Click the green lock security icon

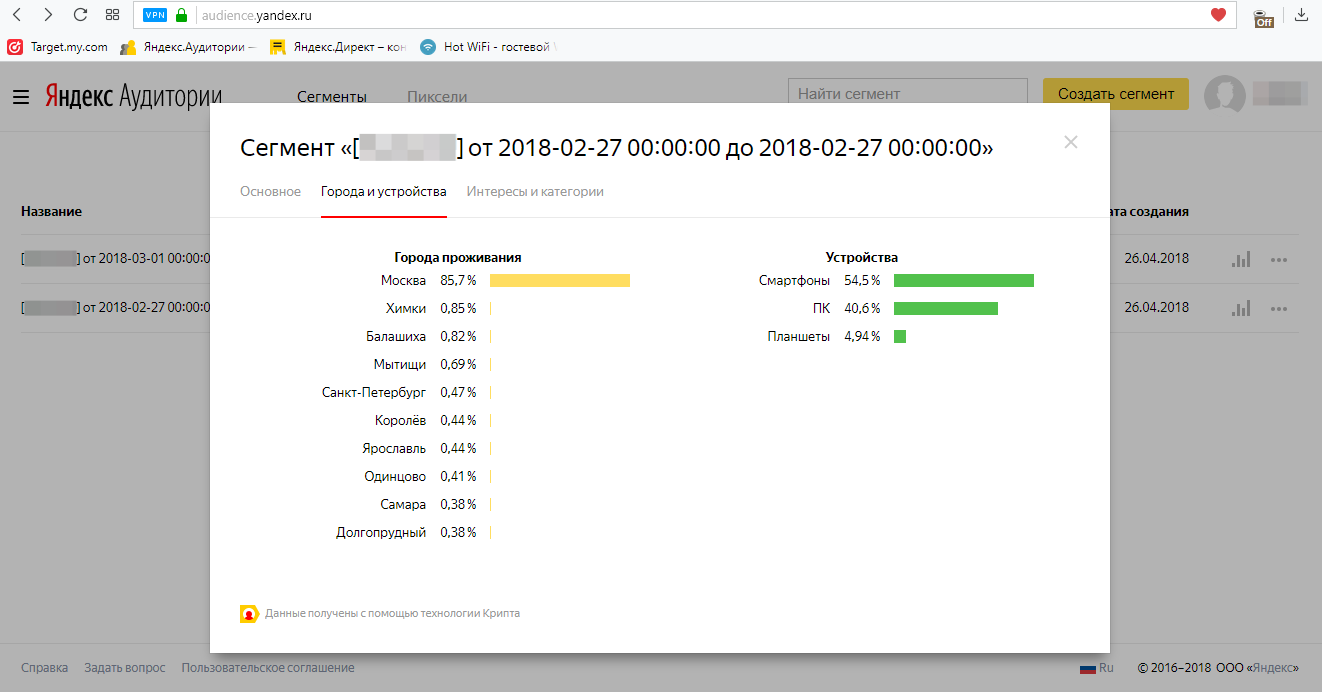coord(181,15)
